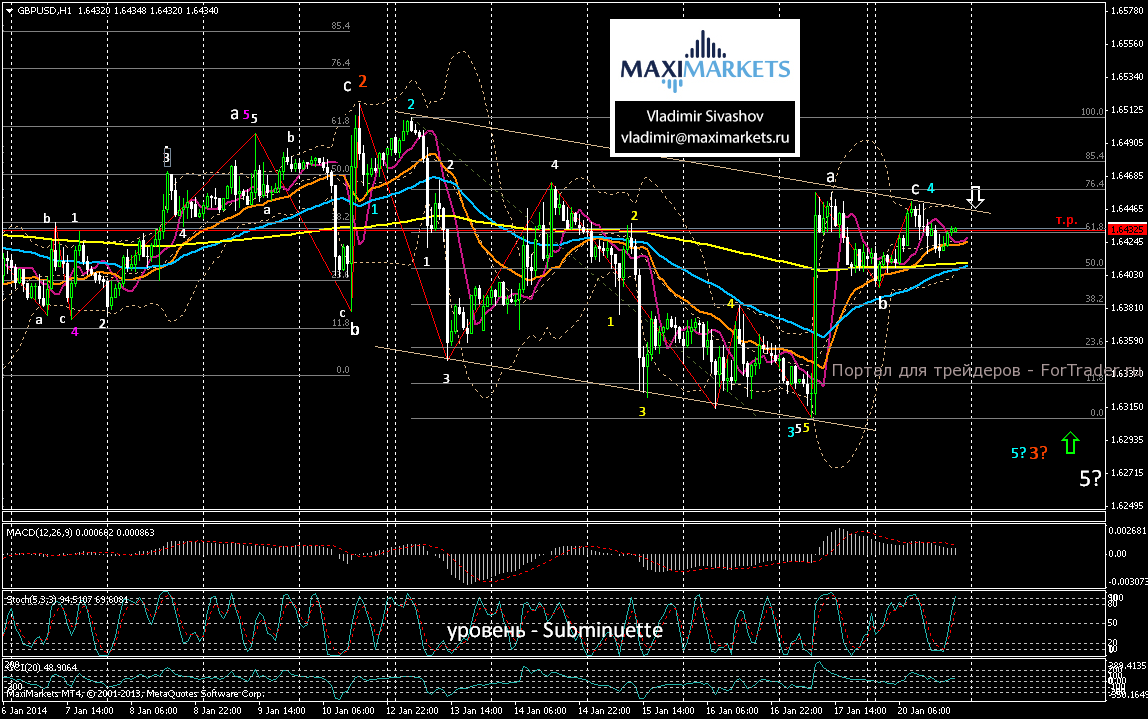
Task: Click the green up arrow marker
Action: pyautogui.click(x=1071, y=442)
